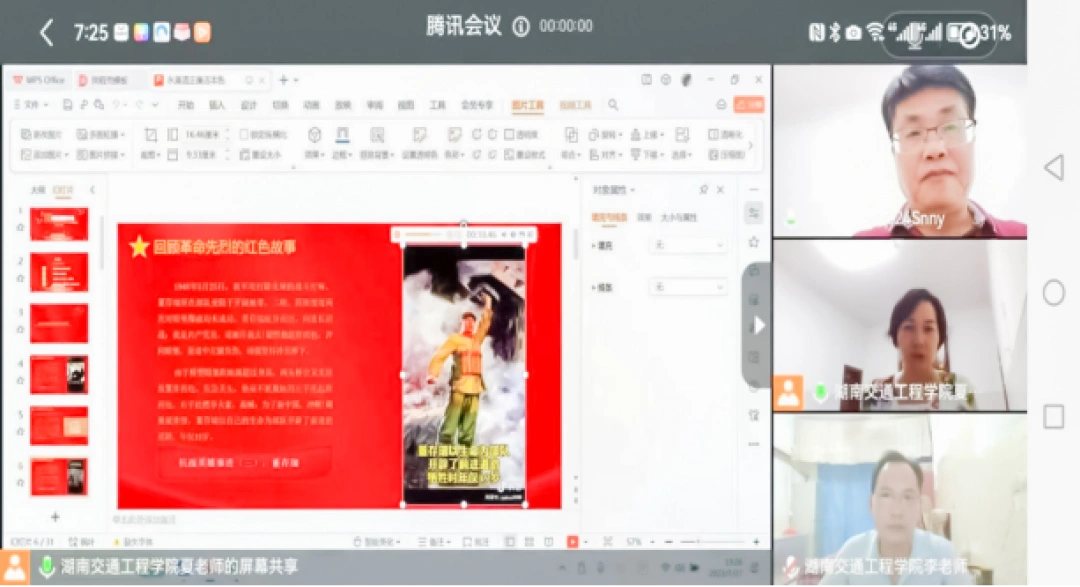Click the add new slide plus button

click(x=55, y=517)
